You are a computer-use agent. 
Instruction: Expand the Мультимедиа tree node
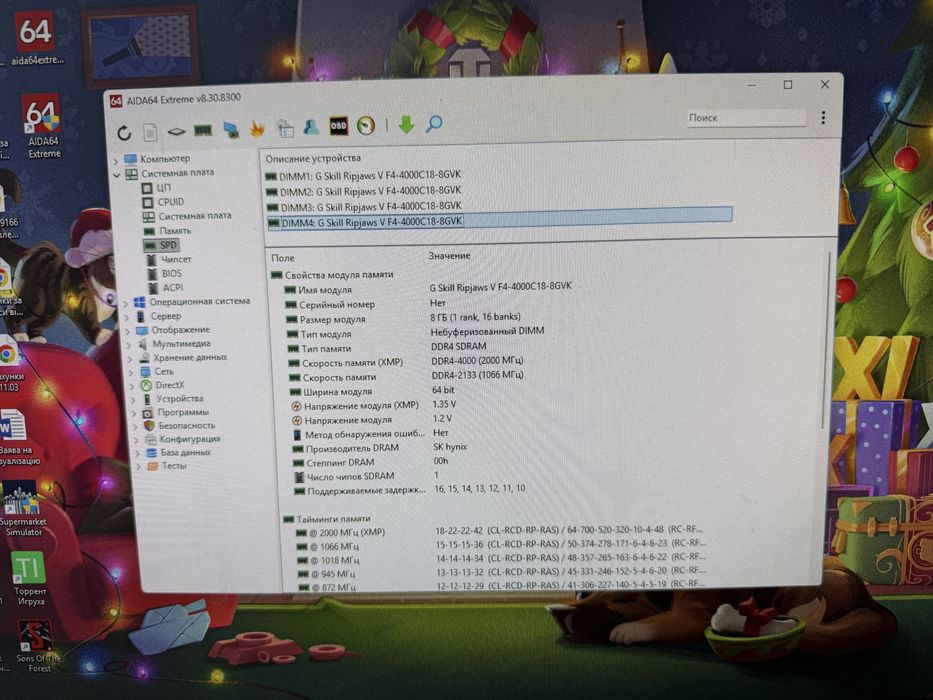click(x=129, y=345)
